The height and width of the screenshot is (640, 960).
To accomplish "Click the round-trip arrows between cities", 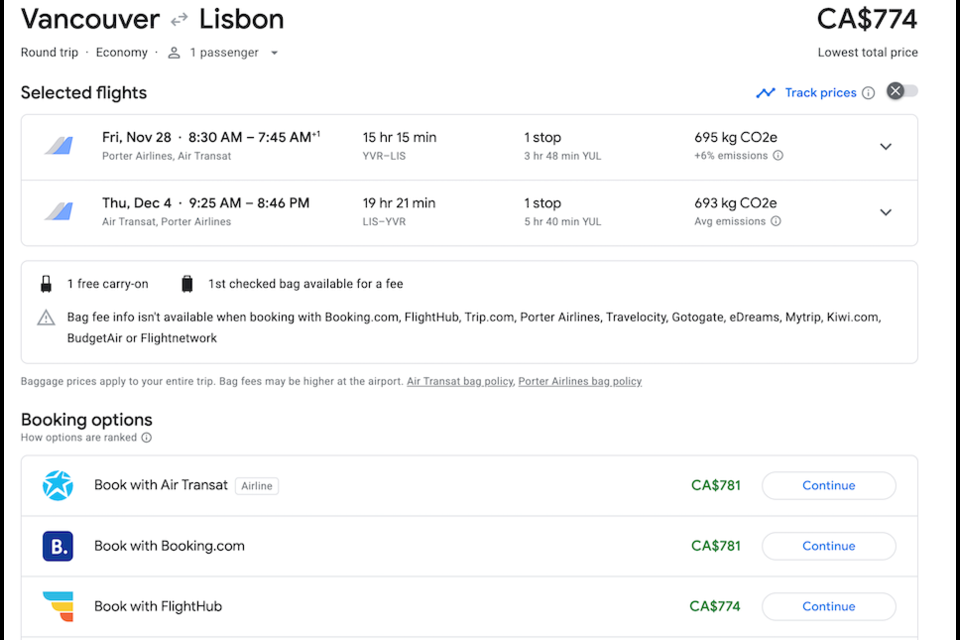I will 179,19.
